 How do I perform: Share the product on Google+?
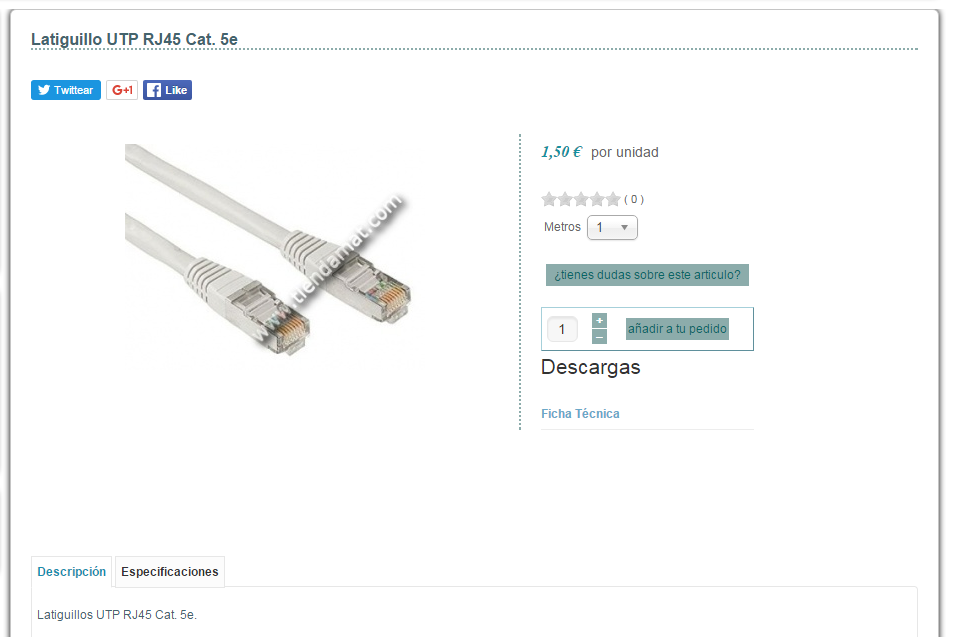pyautogui.click(x=122, y=90)
